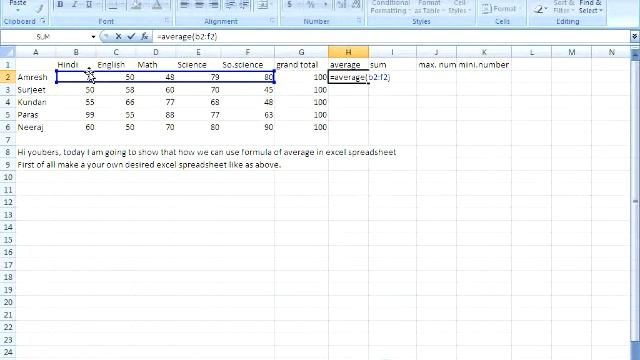640x360 pixels.
Task: Click the 'mini.number' header cell
Action: click(484, 64)
